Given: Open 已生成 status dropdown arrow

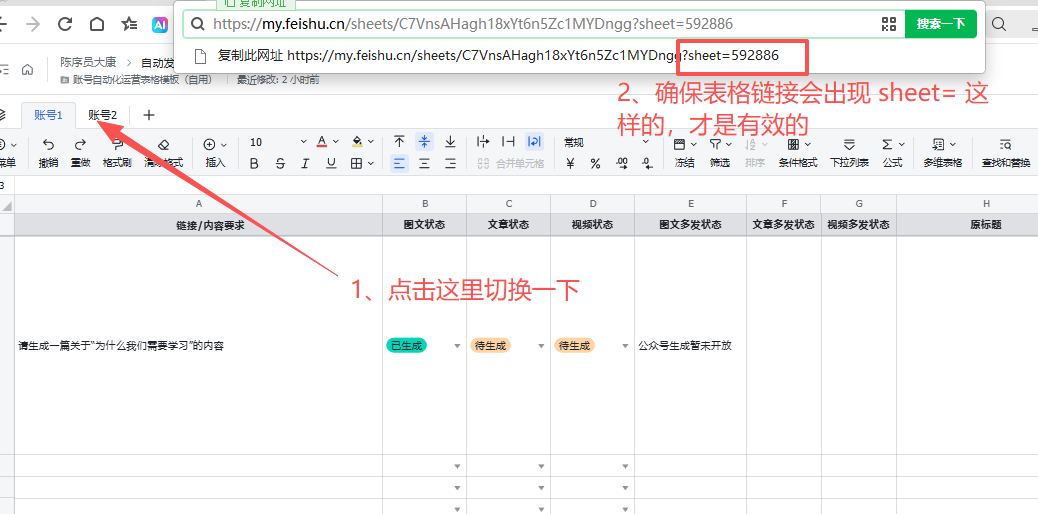Looking at the screenshot, I should [457, 346].
